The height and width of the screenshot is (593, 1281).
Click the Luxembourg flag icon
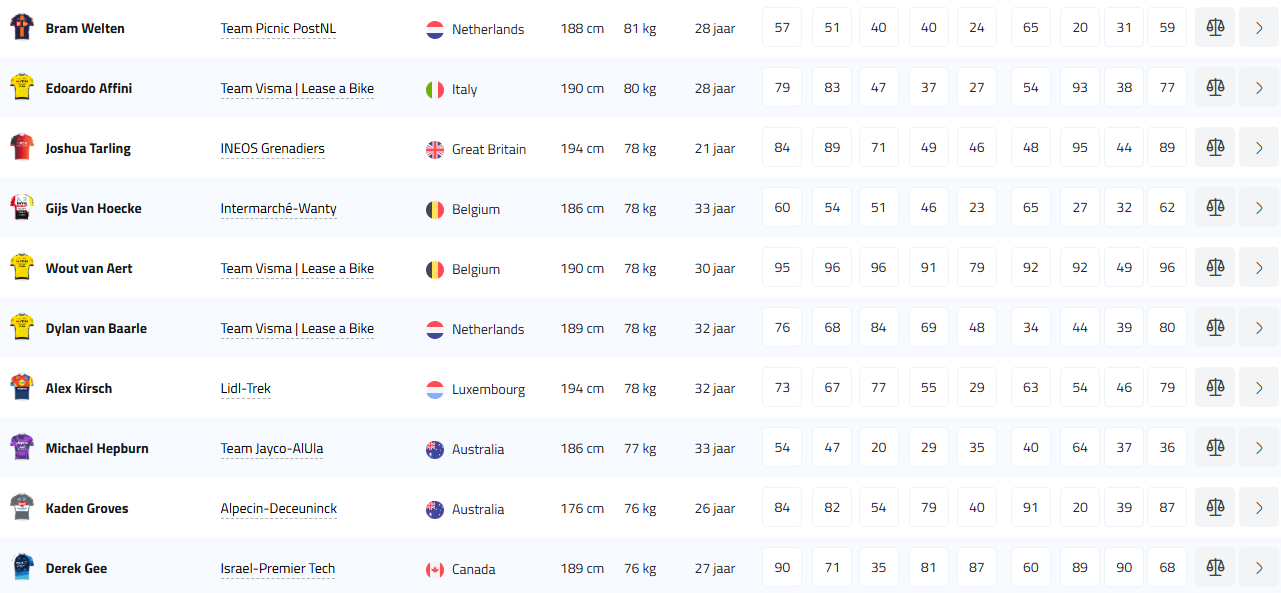[435, 389]
